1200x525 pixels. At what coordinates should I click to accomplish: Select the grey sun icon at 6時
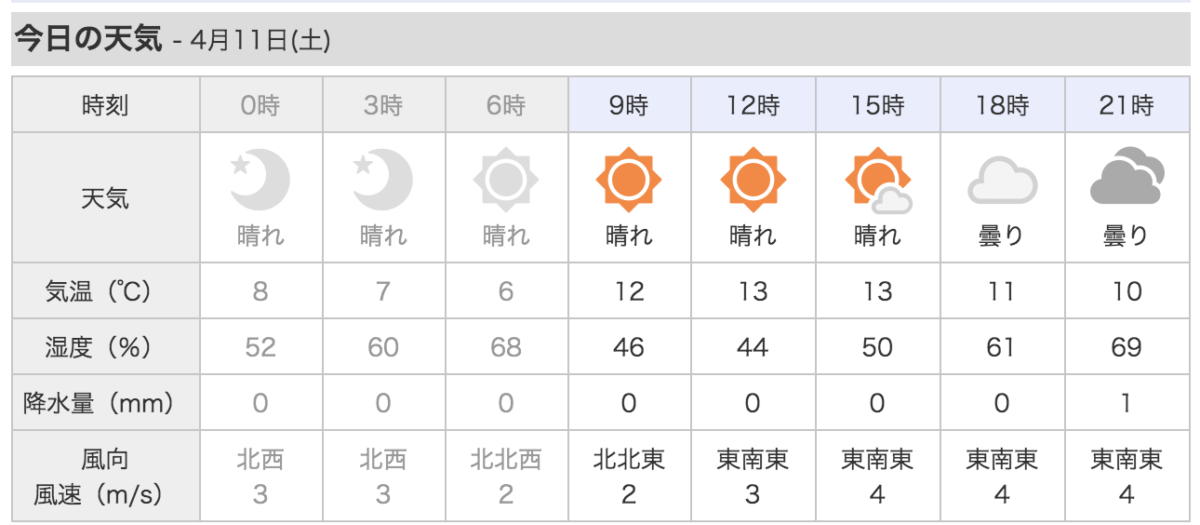[506, 182]
